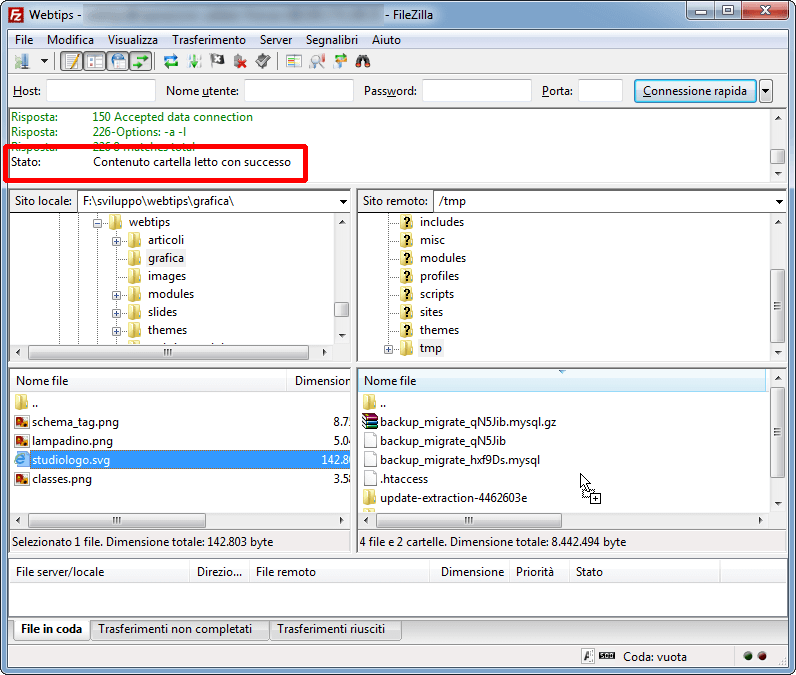Collapse the webtips folder in local tree
Viewport: 796px width, 675px height.
tap(97, 223)
